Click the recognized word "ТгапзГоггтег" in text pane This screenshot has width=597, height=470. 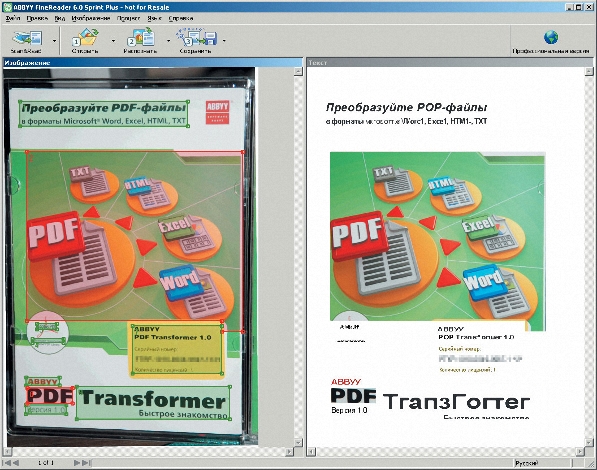pos(457,402)
